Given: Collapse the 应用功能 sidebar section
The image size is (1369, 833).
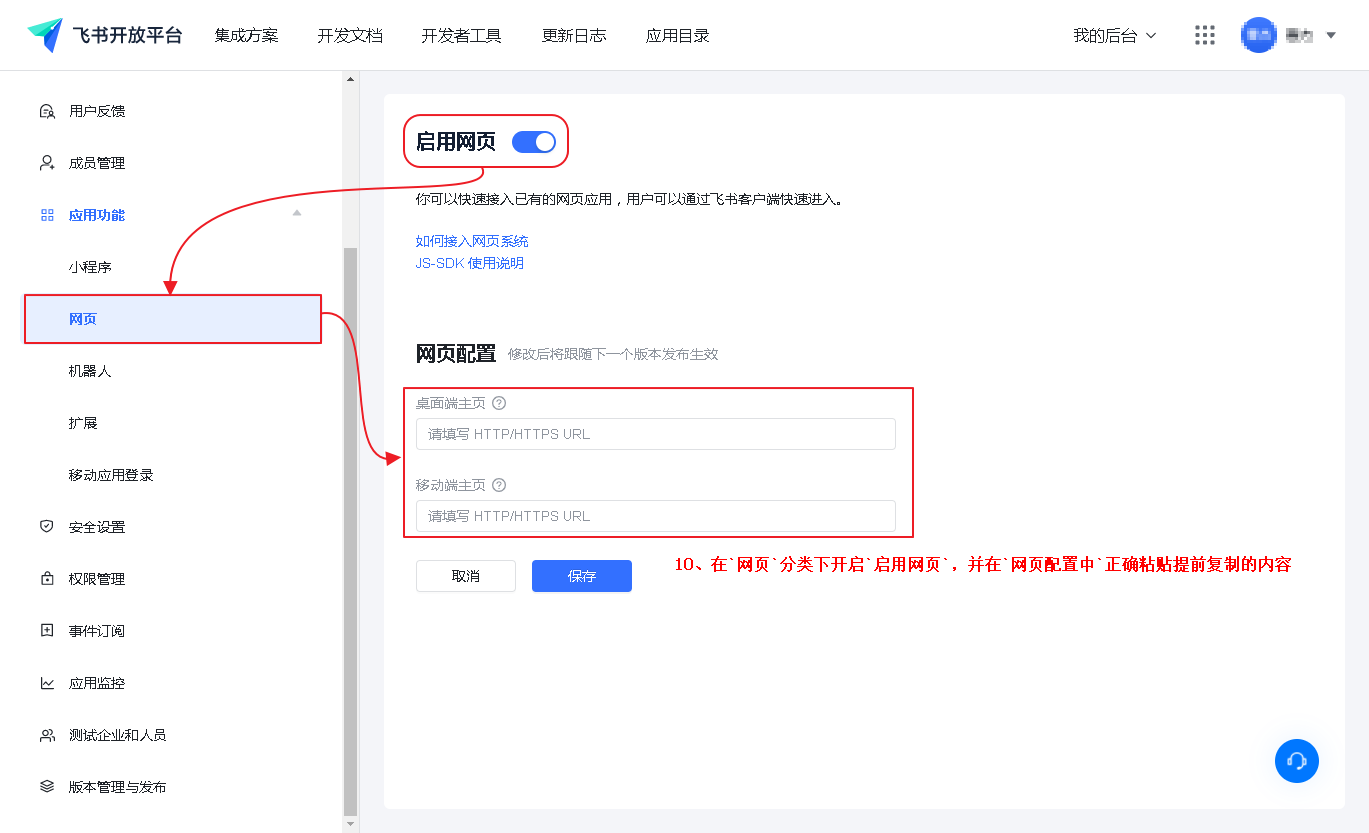Looking at the screenshot, I should pos(296,214).
